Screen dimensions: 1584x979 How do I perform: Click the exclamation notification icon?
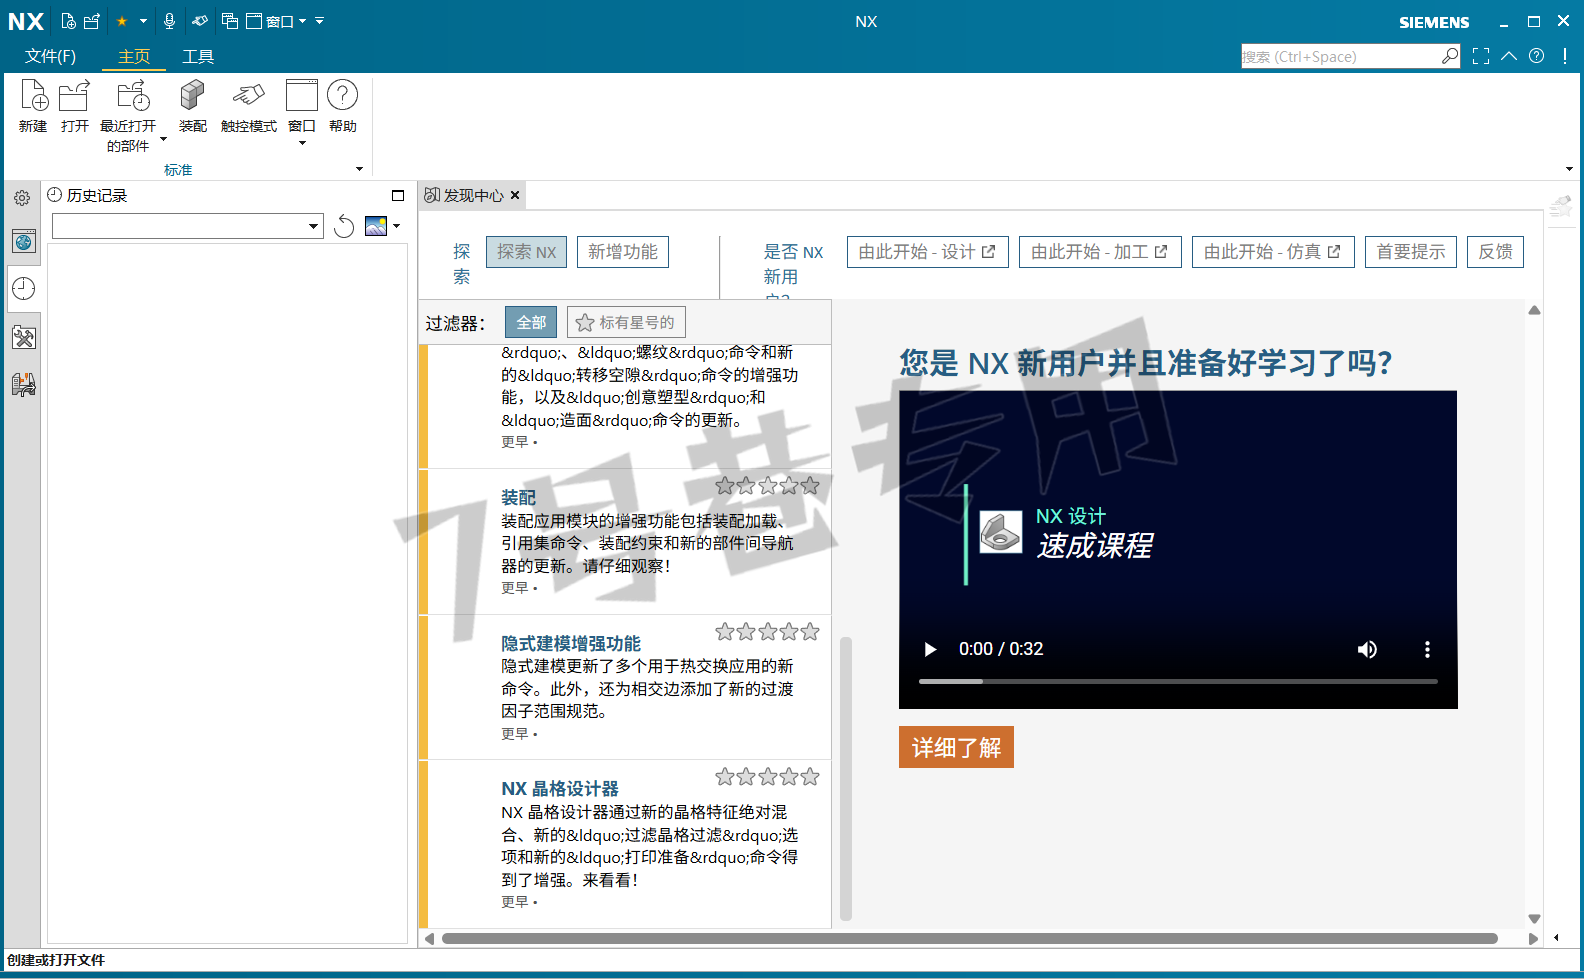(1565, 57)
